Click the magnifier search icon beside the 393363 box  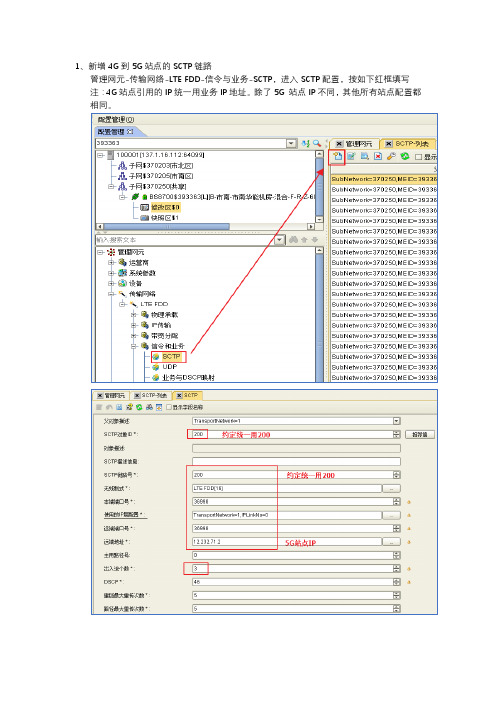point(317,143)
